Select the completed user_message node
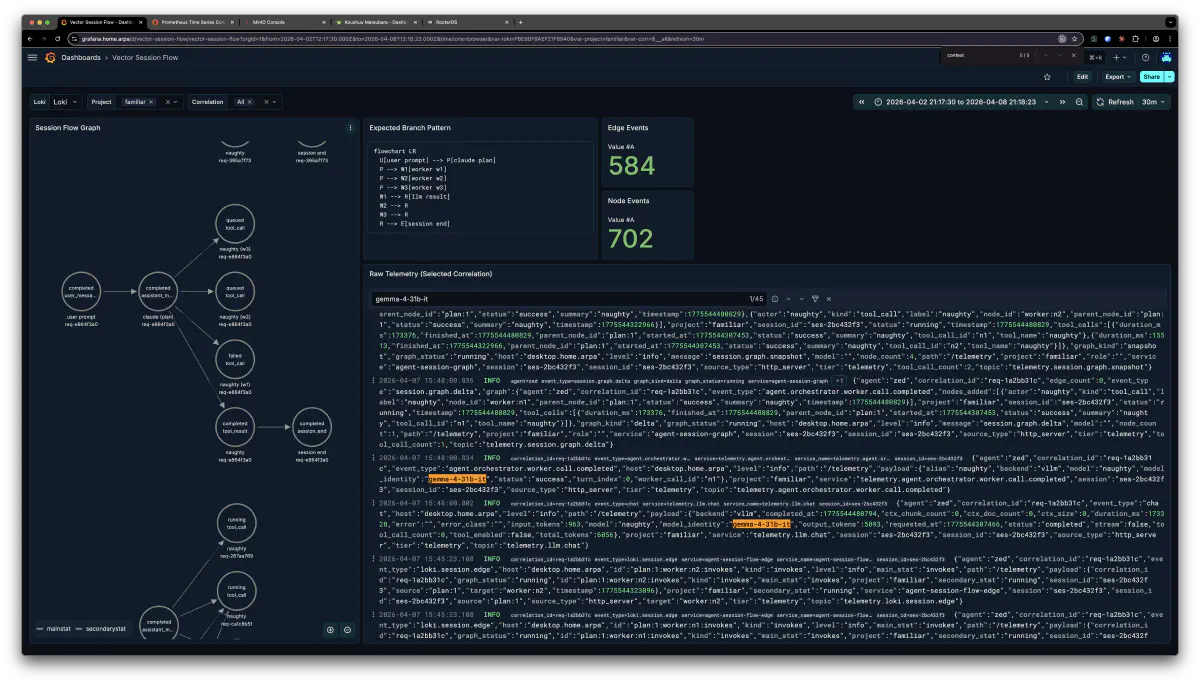The height and width of the screenshot is (684, 1200). pyautogui.click(x=81, y=291)
